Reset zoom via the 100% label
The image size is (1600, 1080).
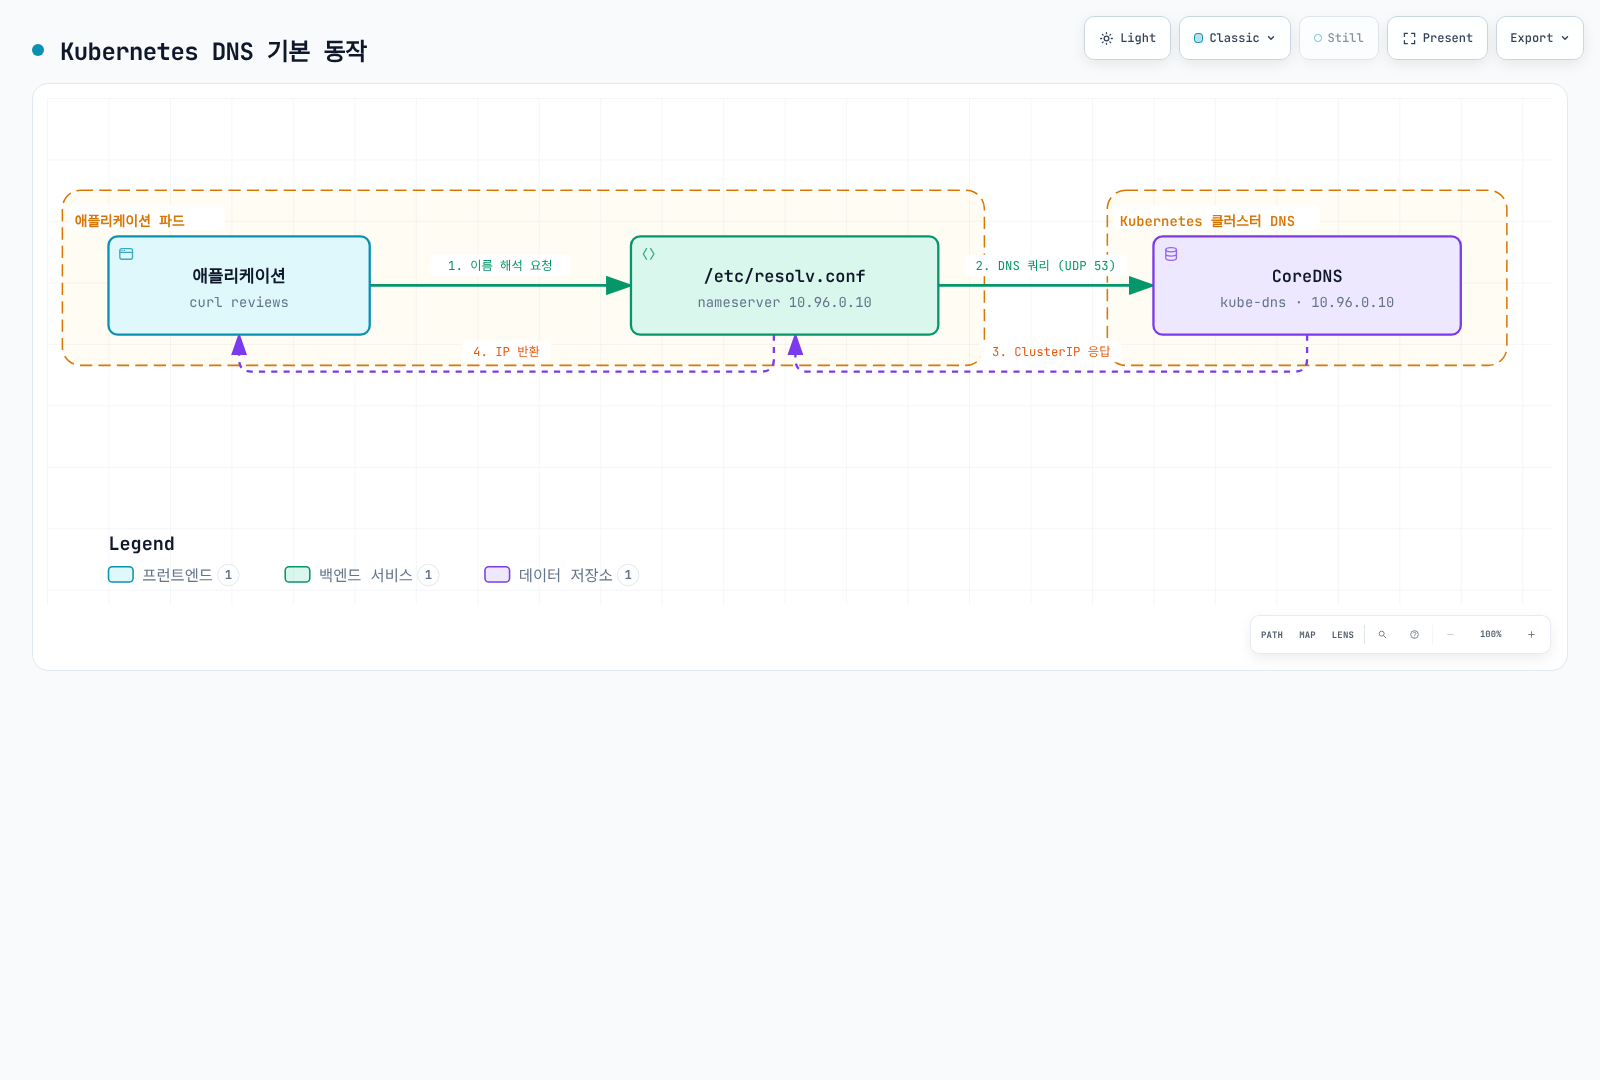tap(1491, 635)
